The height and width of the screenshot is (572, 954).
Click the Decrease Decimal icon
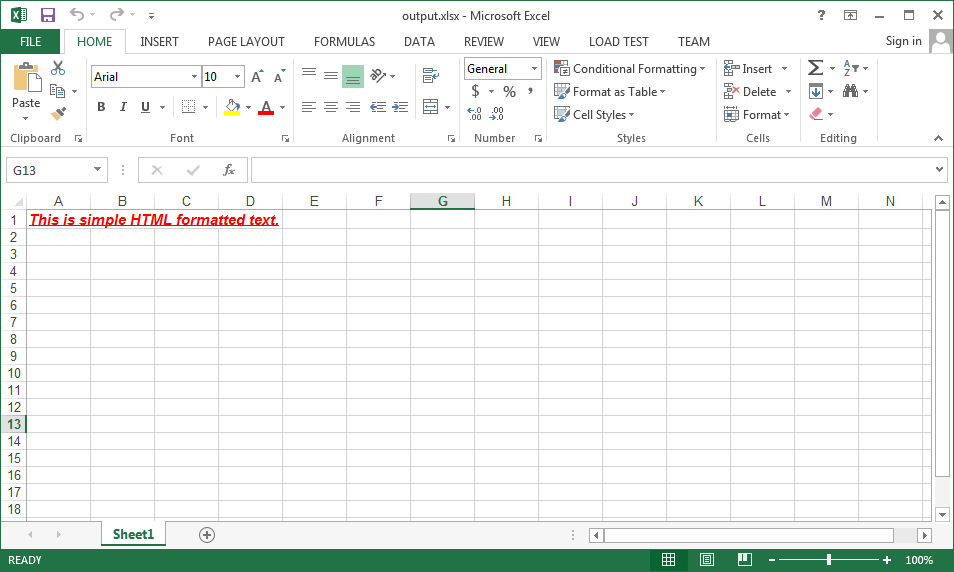pyautogui.click(x=496, y=113)
